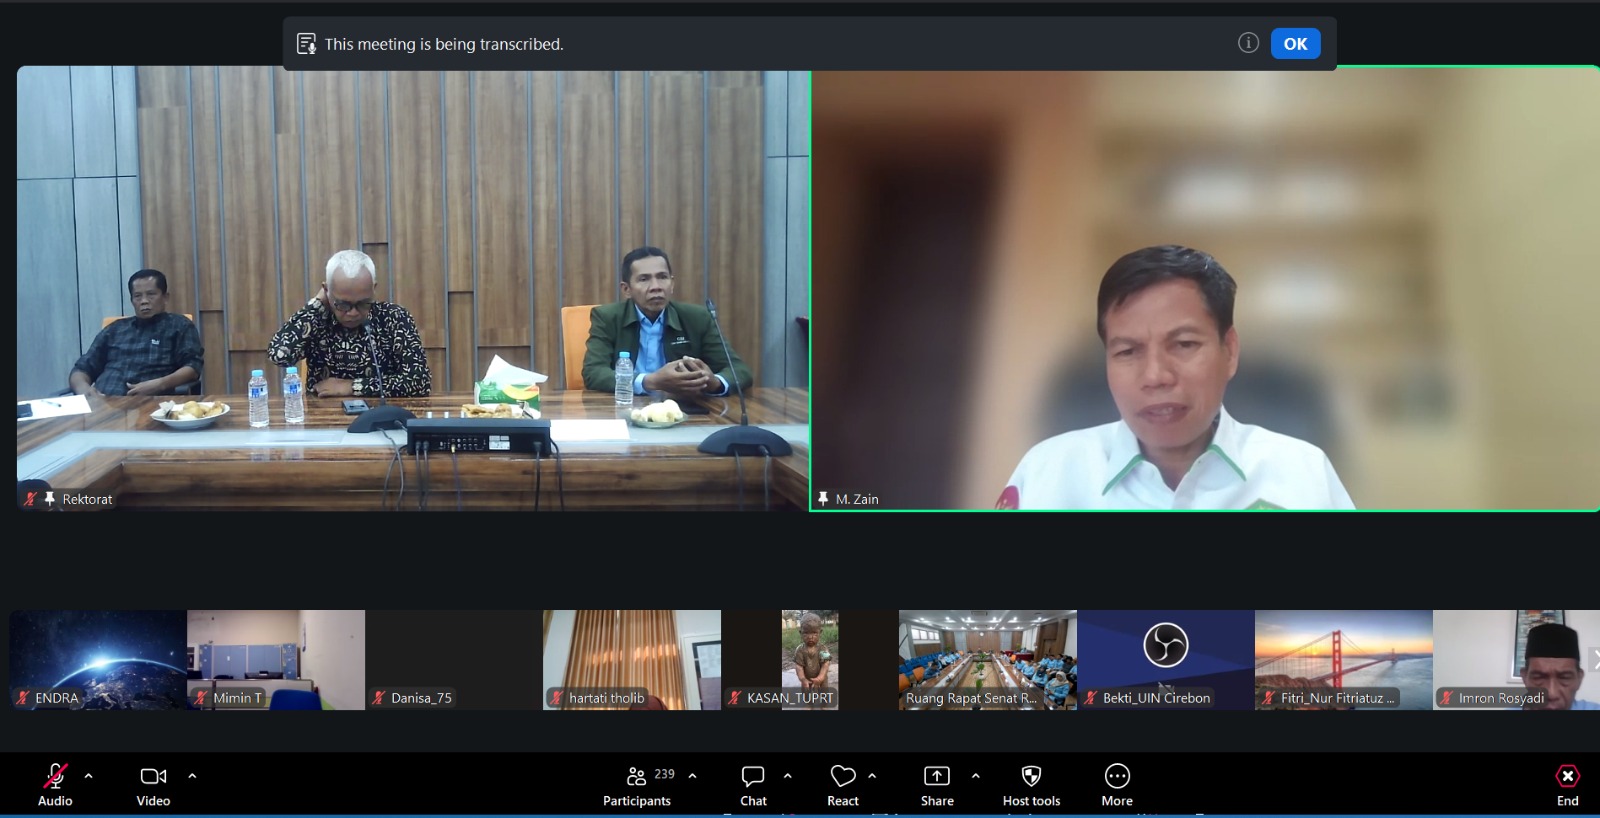Open the Host tools shield icon
The height and width of the screenshot is (818, 1600).
point(1031,776)
